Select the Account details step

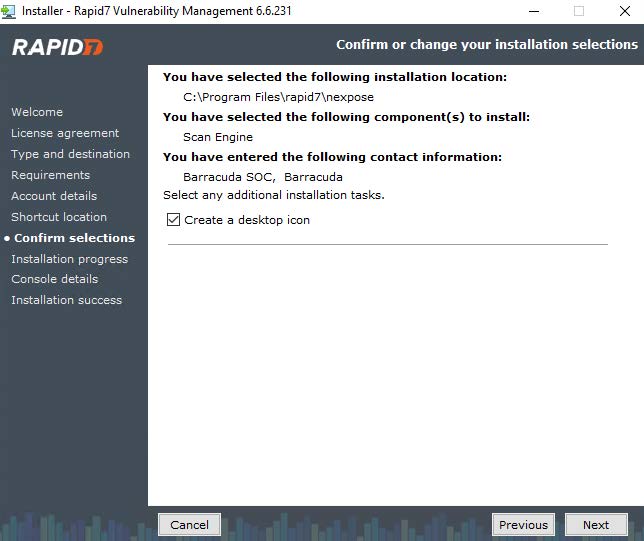pyautogui.click(x=54, y=196)
